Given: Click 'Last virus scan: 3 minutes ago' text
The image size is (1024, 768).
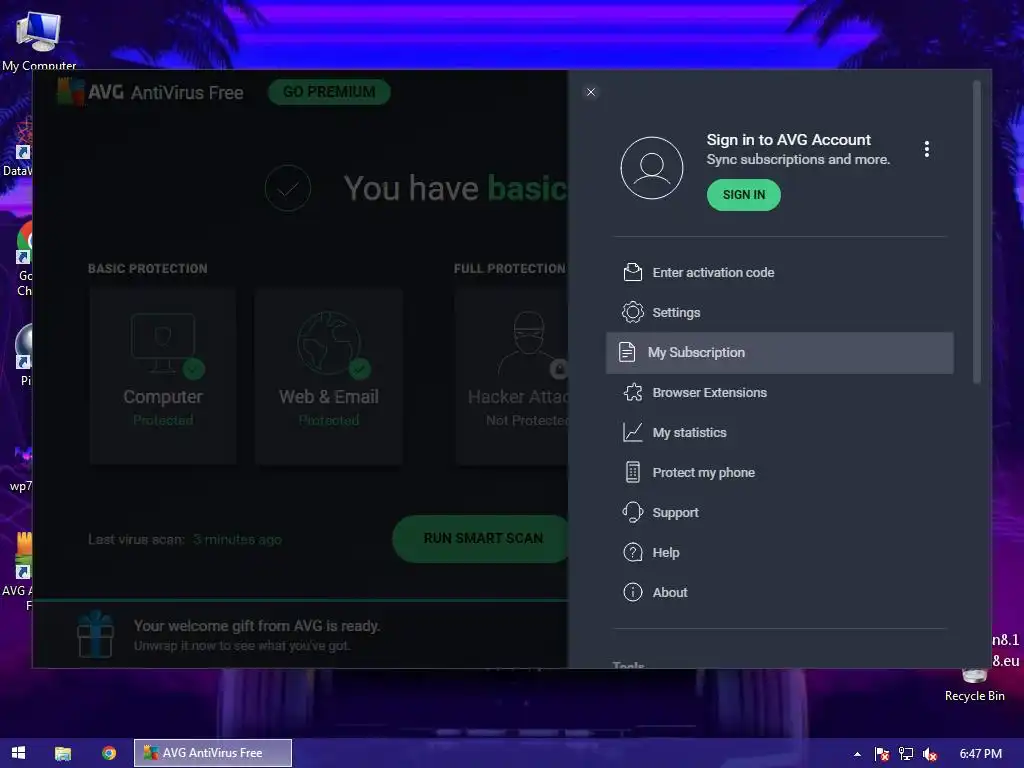Looking at the screenshot, I should tap(185, 539).
